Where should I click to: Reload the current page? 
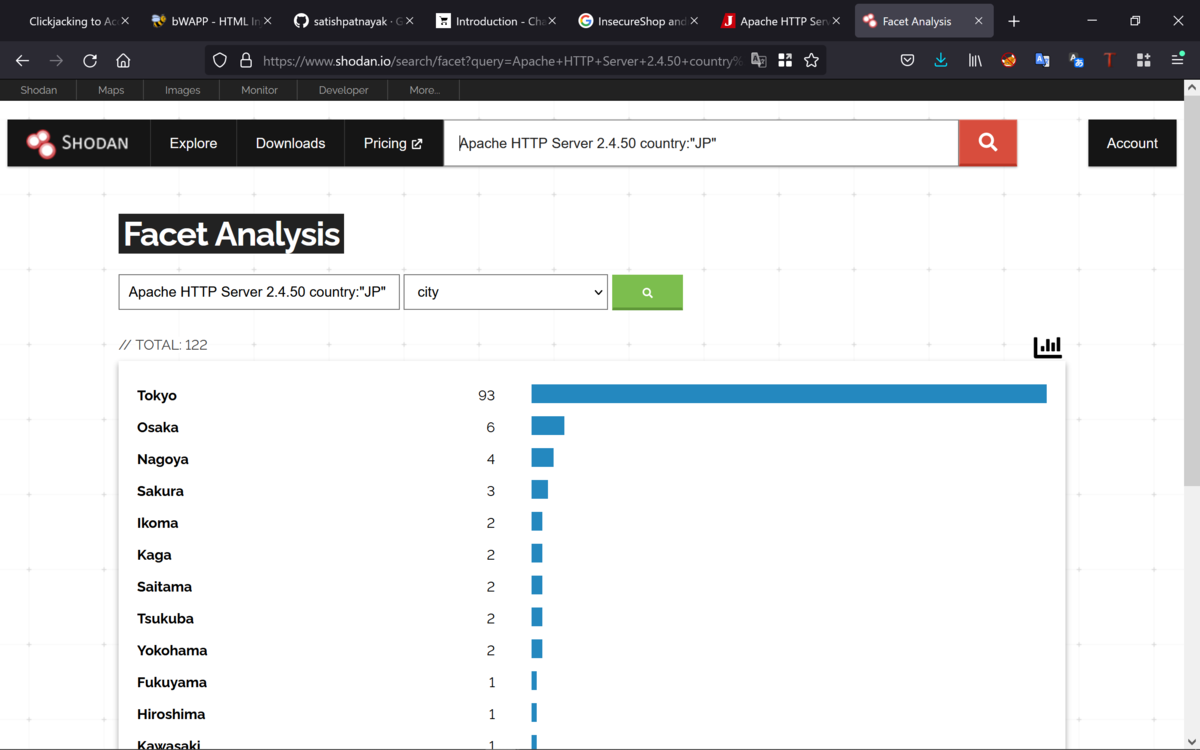[x=90, y=61]
